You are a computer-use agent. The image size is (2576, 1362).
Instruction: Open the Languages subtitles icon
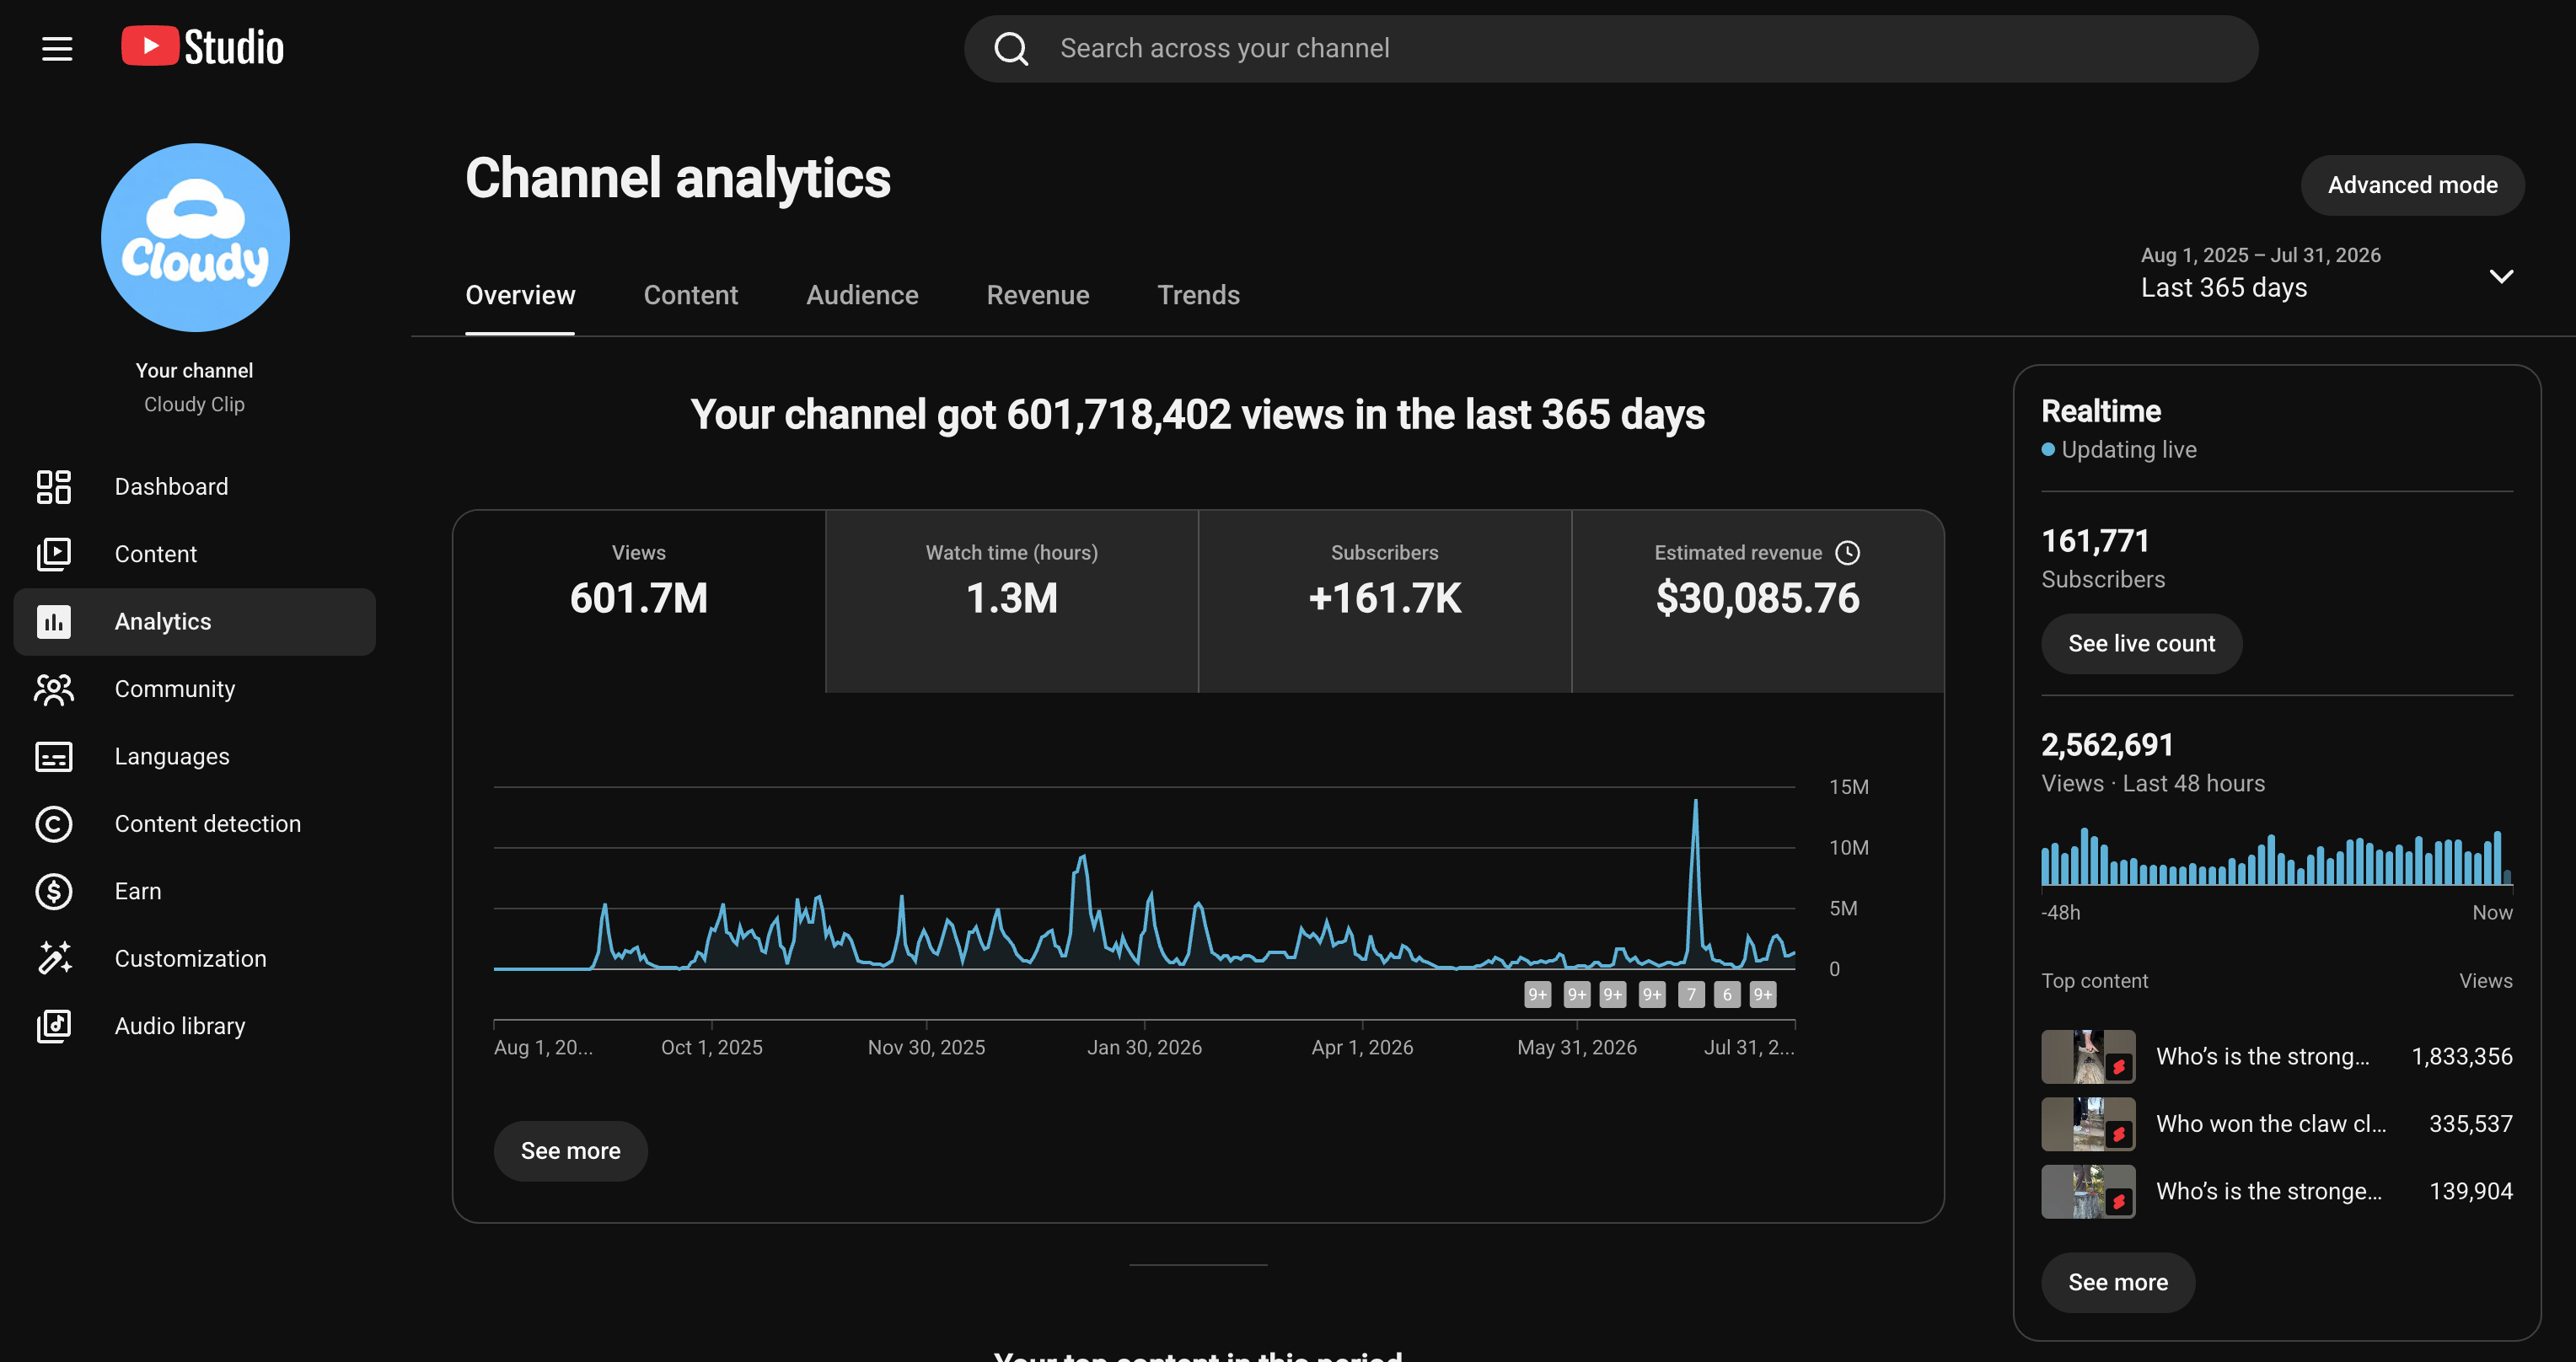tap(54, 757)
